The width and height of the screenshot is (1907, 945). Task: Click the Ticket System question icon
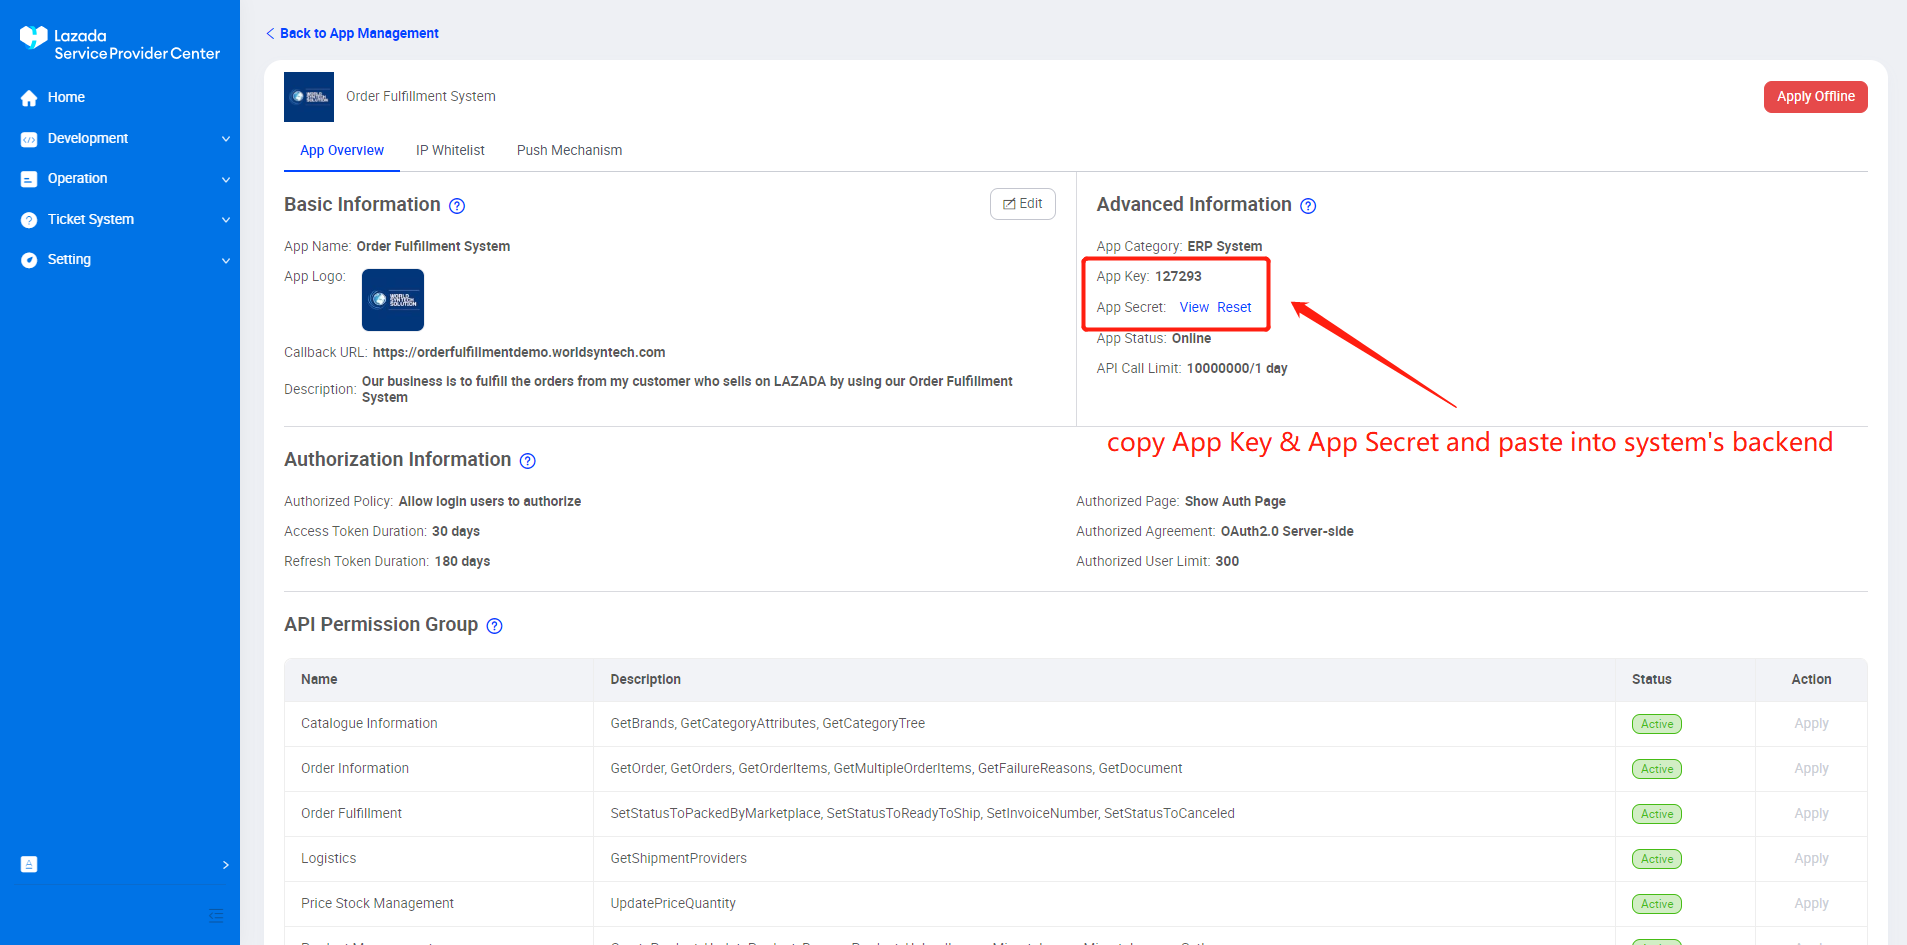(29, 220)
